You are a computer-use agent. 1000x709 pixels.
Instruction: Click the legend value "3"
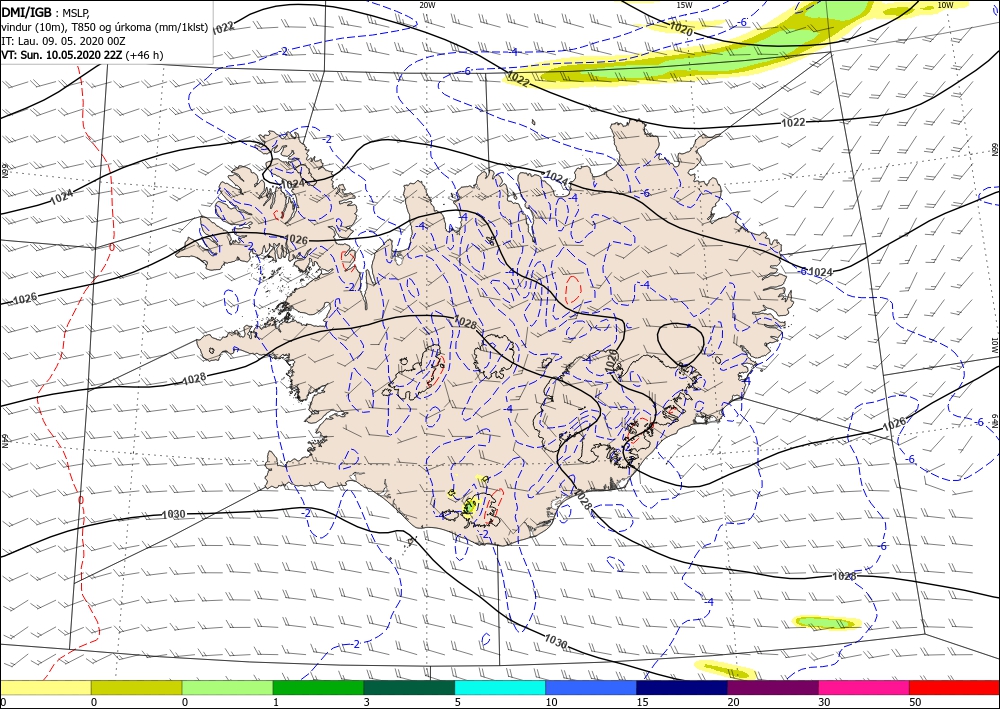[x=367, y=702]
